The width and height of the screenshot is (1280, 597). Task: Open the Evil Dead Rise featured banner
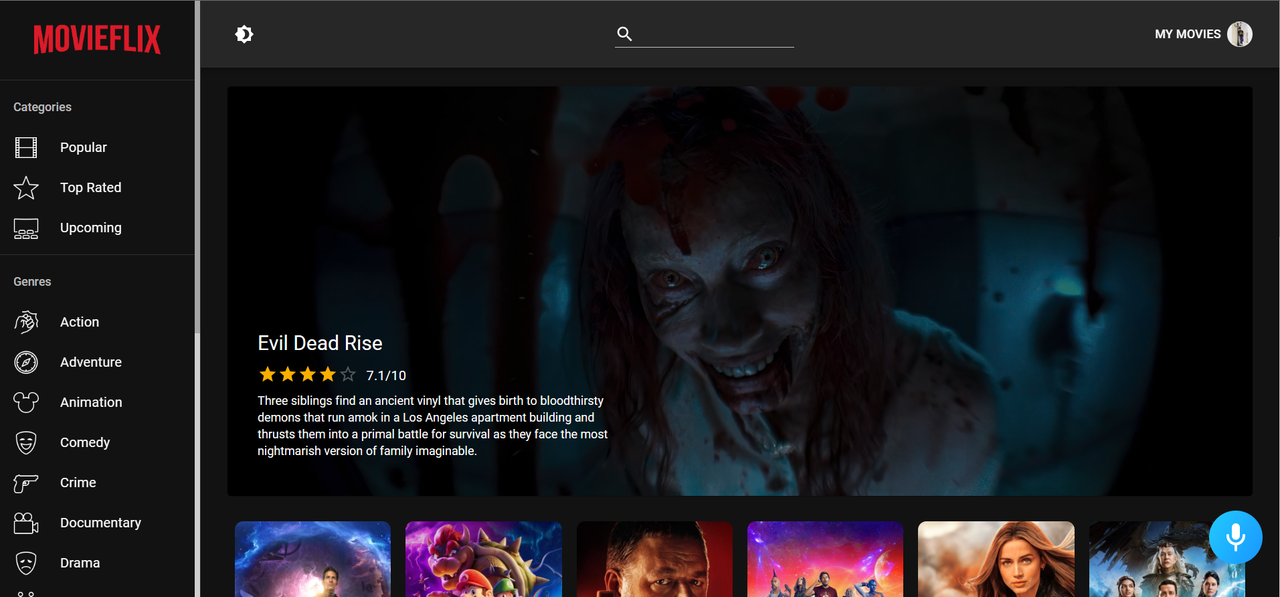[740, 291]
